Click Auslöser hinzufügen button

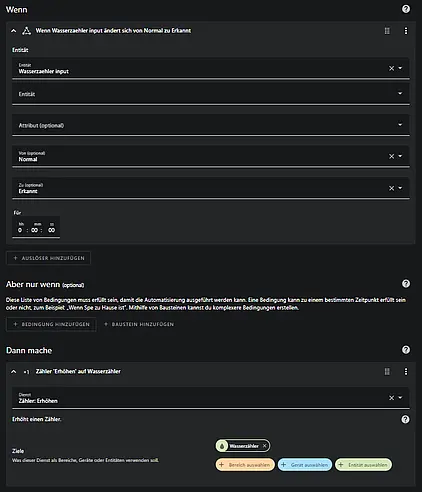pos(49,258)
